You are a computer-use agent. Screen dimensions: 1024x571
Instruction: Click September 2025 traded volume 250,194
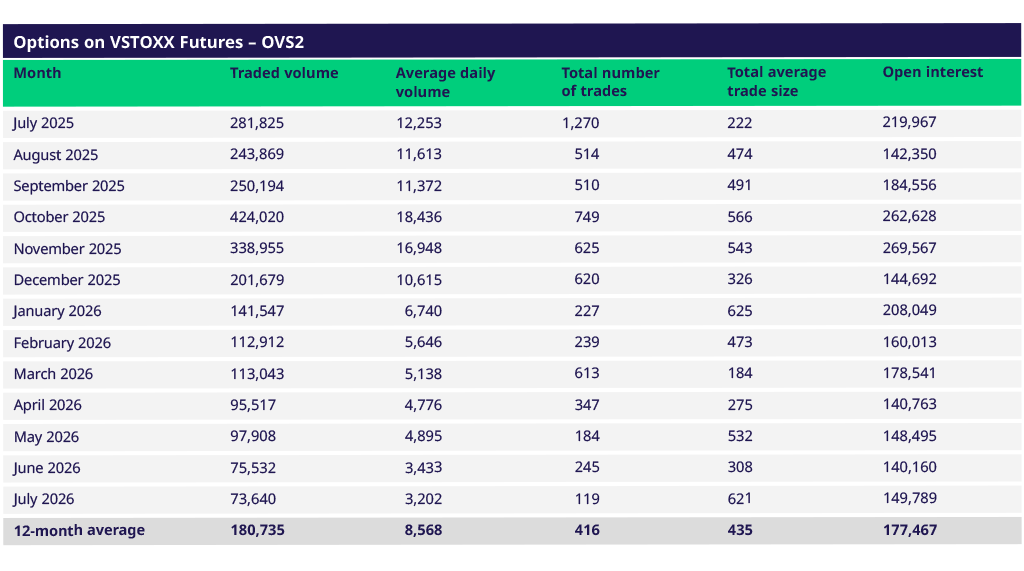tap(257, 186)
